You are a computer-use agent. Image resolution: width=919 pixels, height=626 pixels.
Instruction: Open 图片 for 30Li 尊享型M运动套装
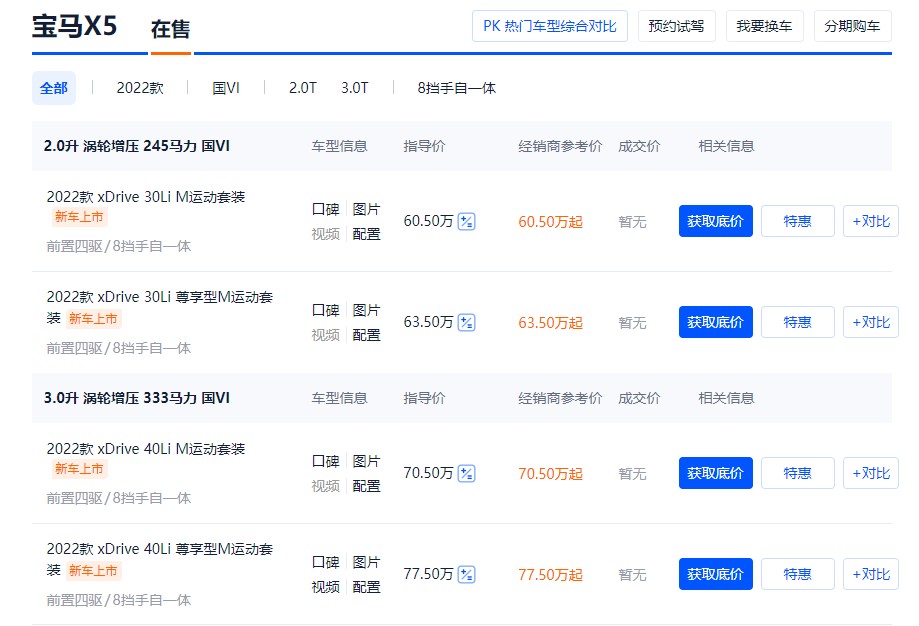tap(366, 310)
